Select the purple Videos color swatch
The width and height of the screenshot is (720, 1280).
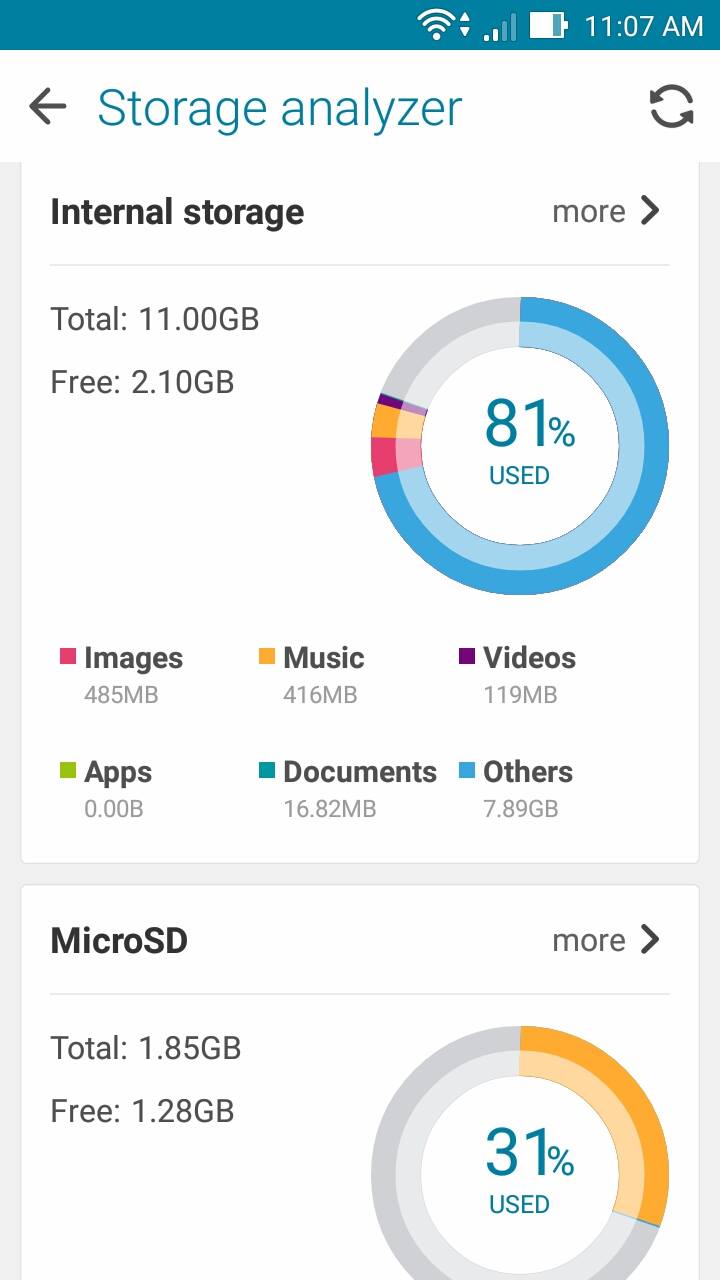click(467, 657)
